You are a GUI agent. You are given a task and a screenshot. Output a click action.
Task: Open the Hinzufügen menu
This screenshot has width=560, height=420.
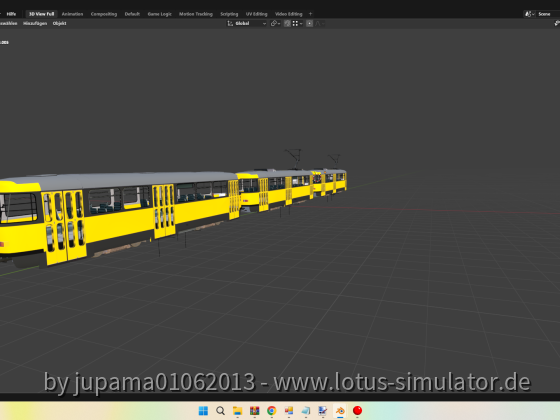tap(35, 23)
